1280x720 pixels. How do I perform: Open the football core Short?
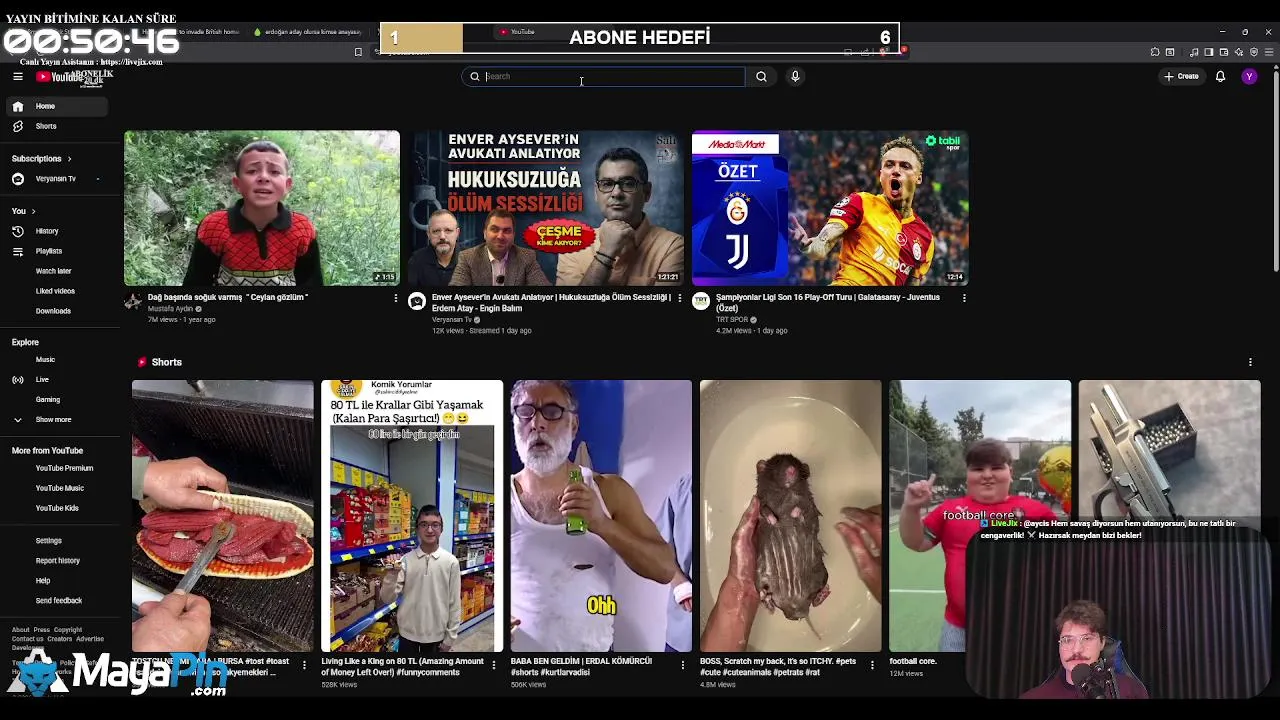coord(980,516)
